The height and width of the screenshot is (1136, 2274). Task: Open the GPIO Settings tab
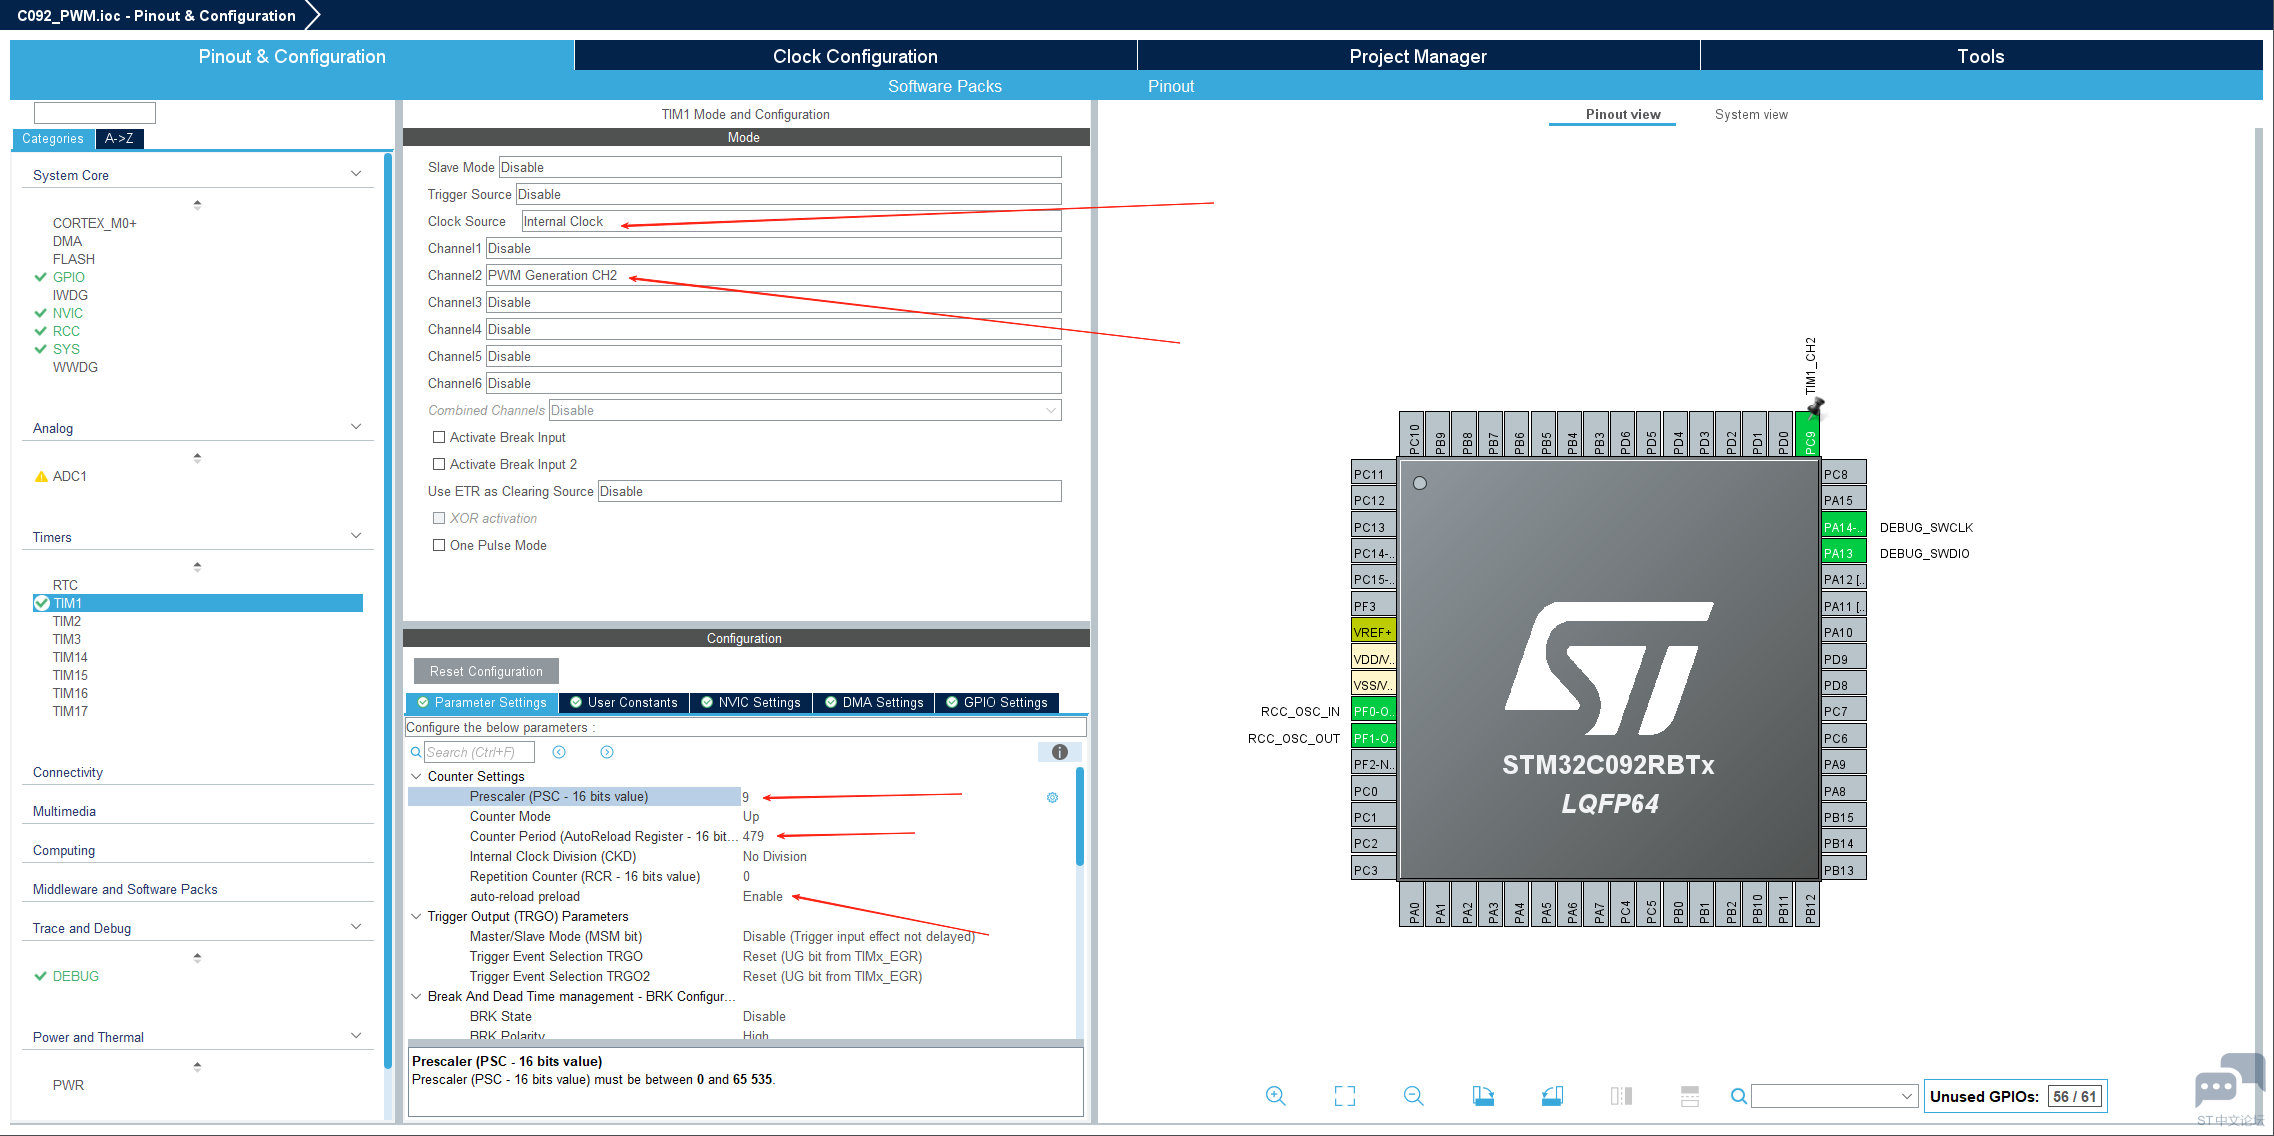click(x=997, y=702)
